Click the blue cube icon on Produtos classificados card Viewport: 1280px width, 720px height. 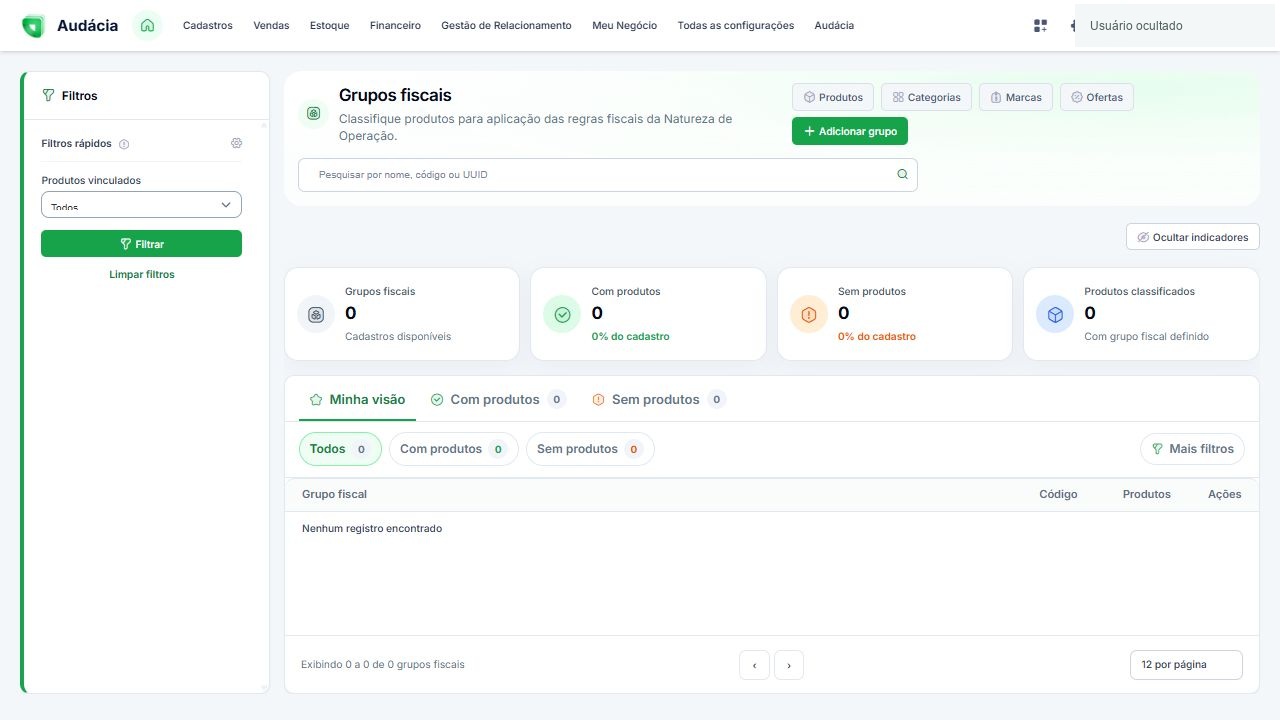[1055, 314]
